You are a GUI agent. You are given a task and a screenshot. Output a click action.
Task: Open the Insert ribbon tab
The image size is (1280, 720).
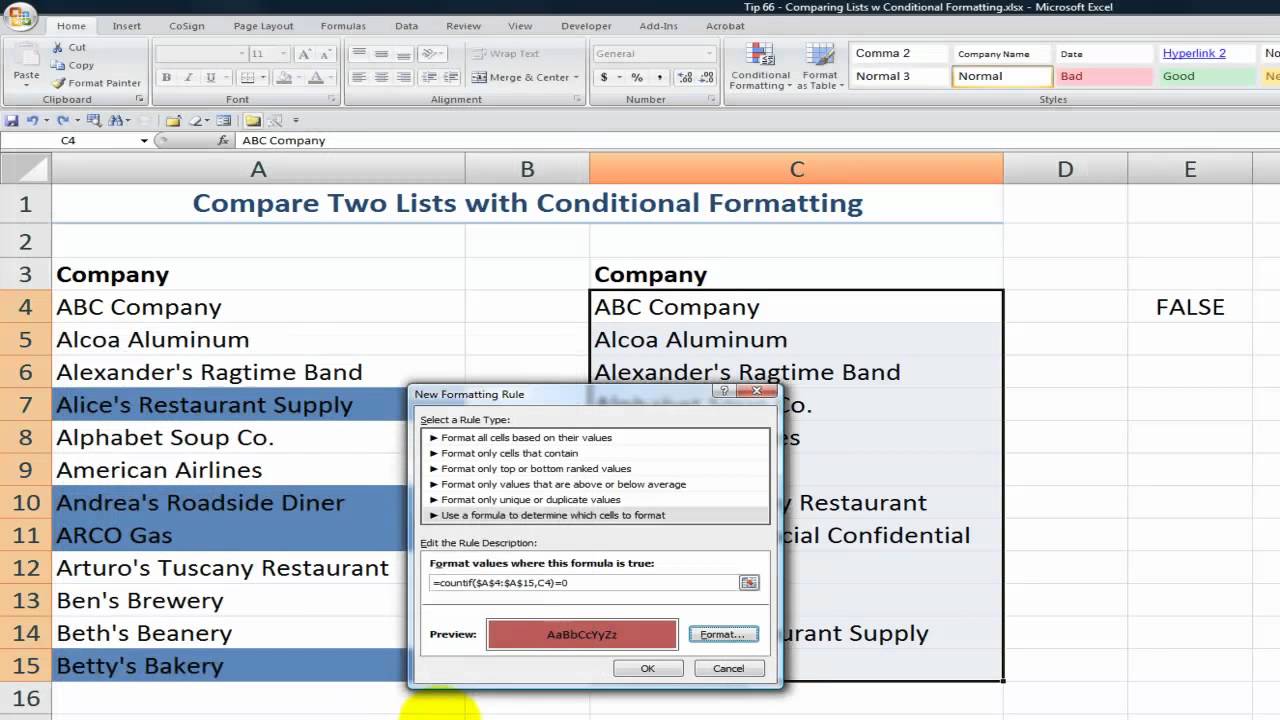[127, 26]
